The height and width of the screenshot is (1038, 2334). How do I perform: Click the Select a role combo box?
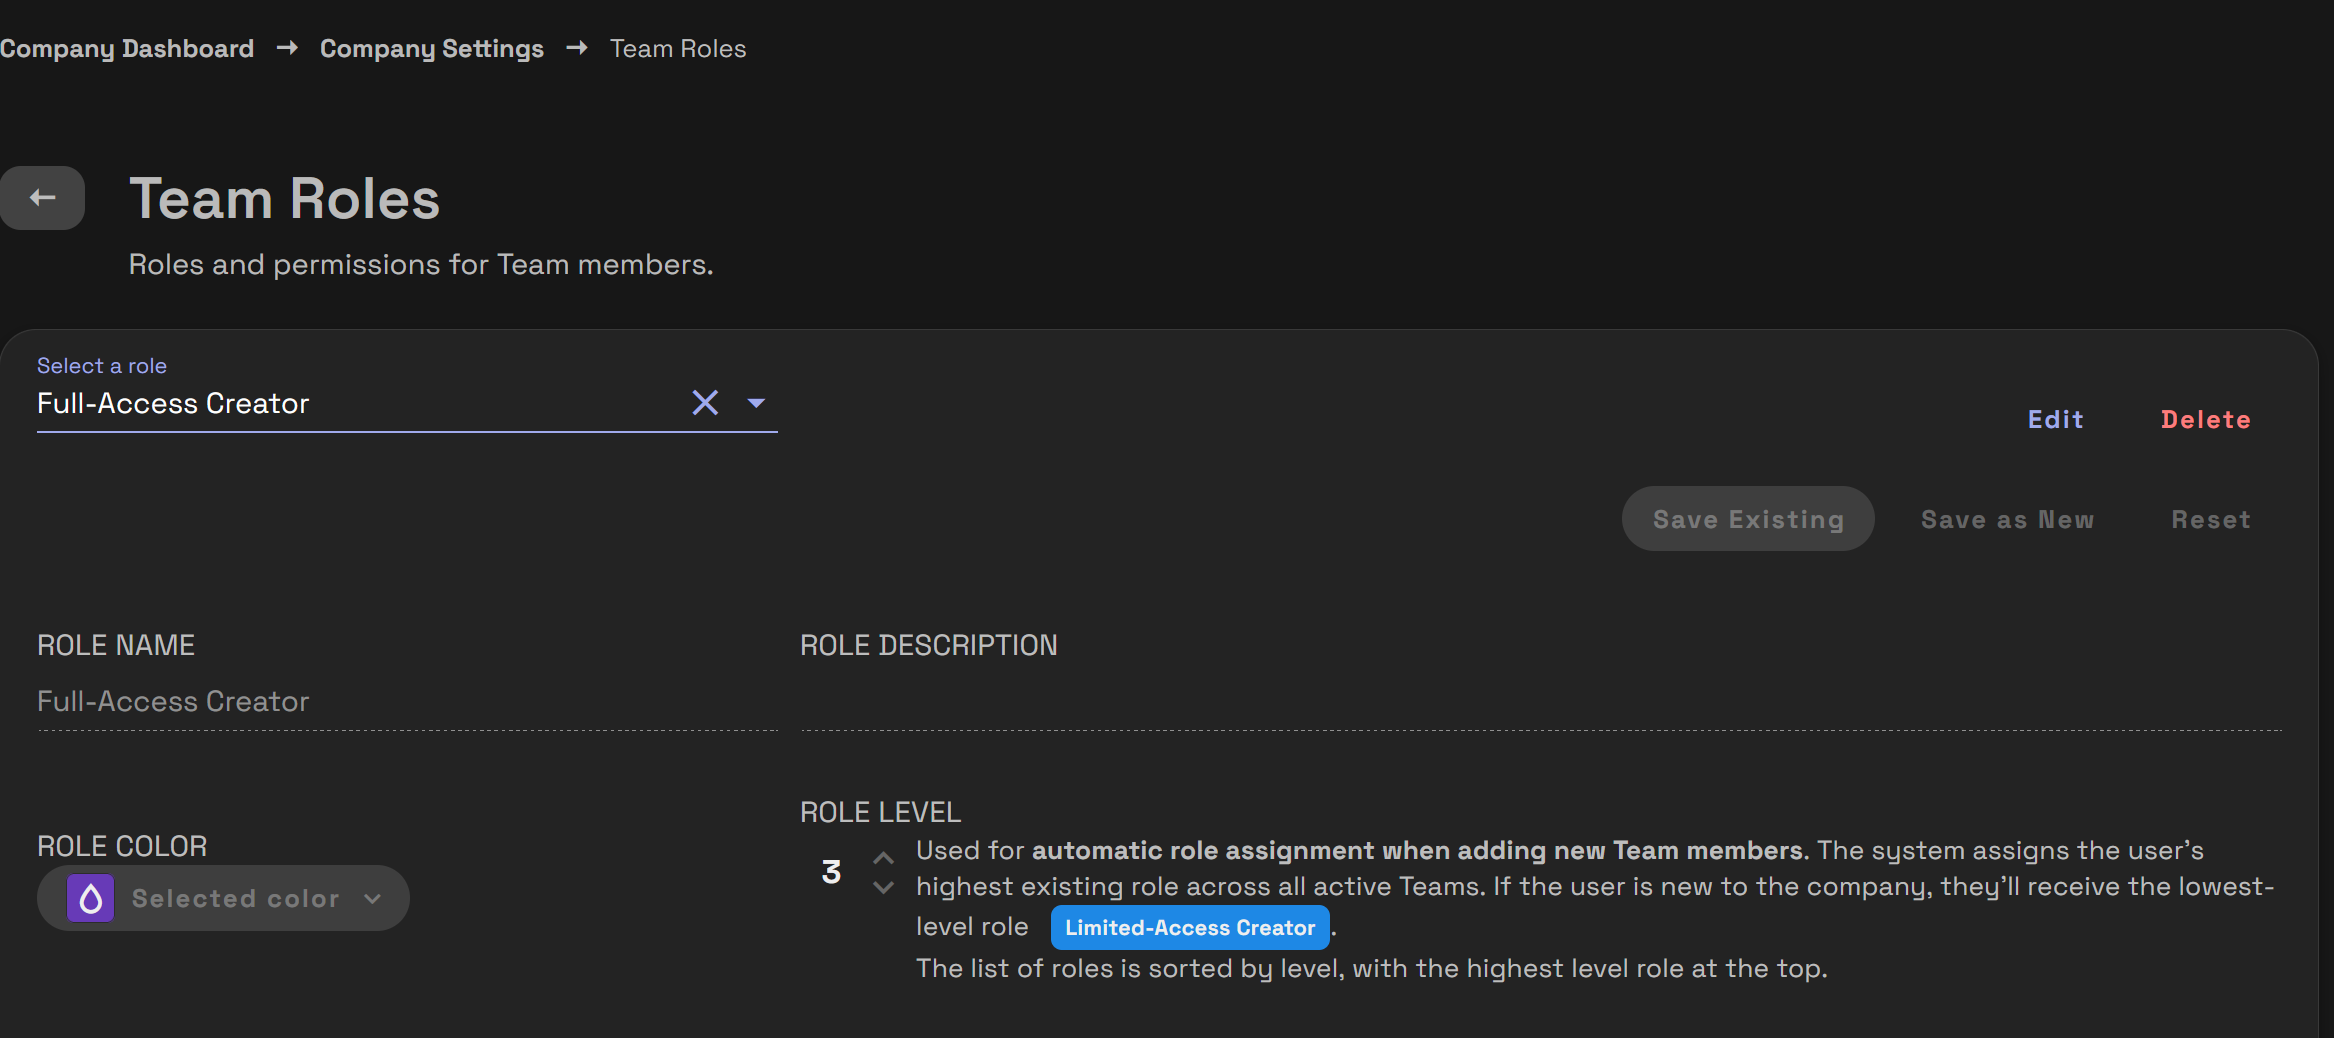[350, 403]
